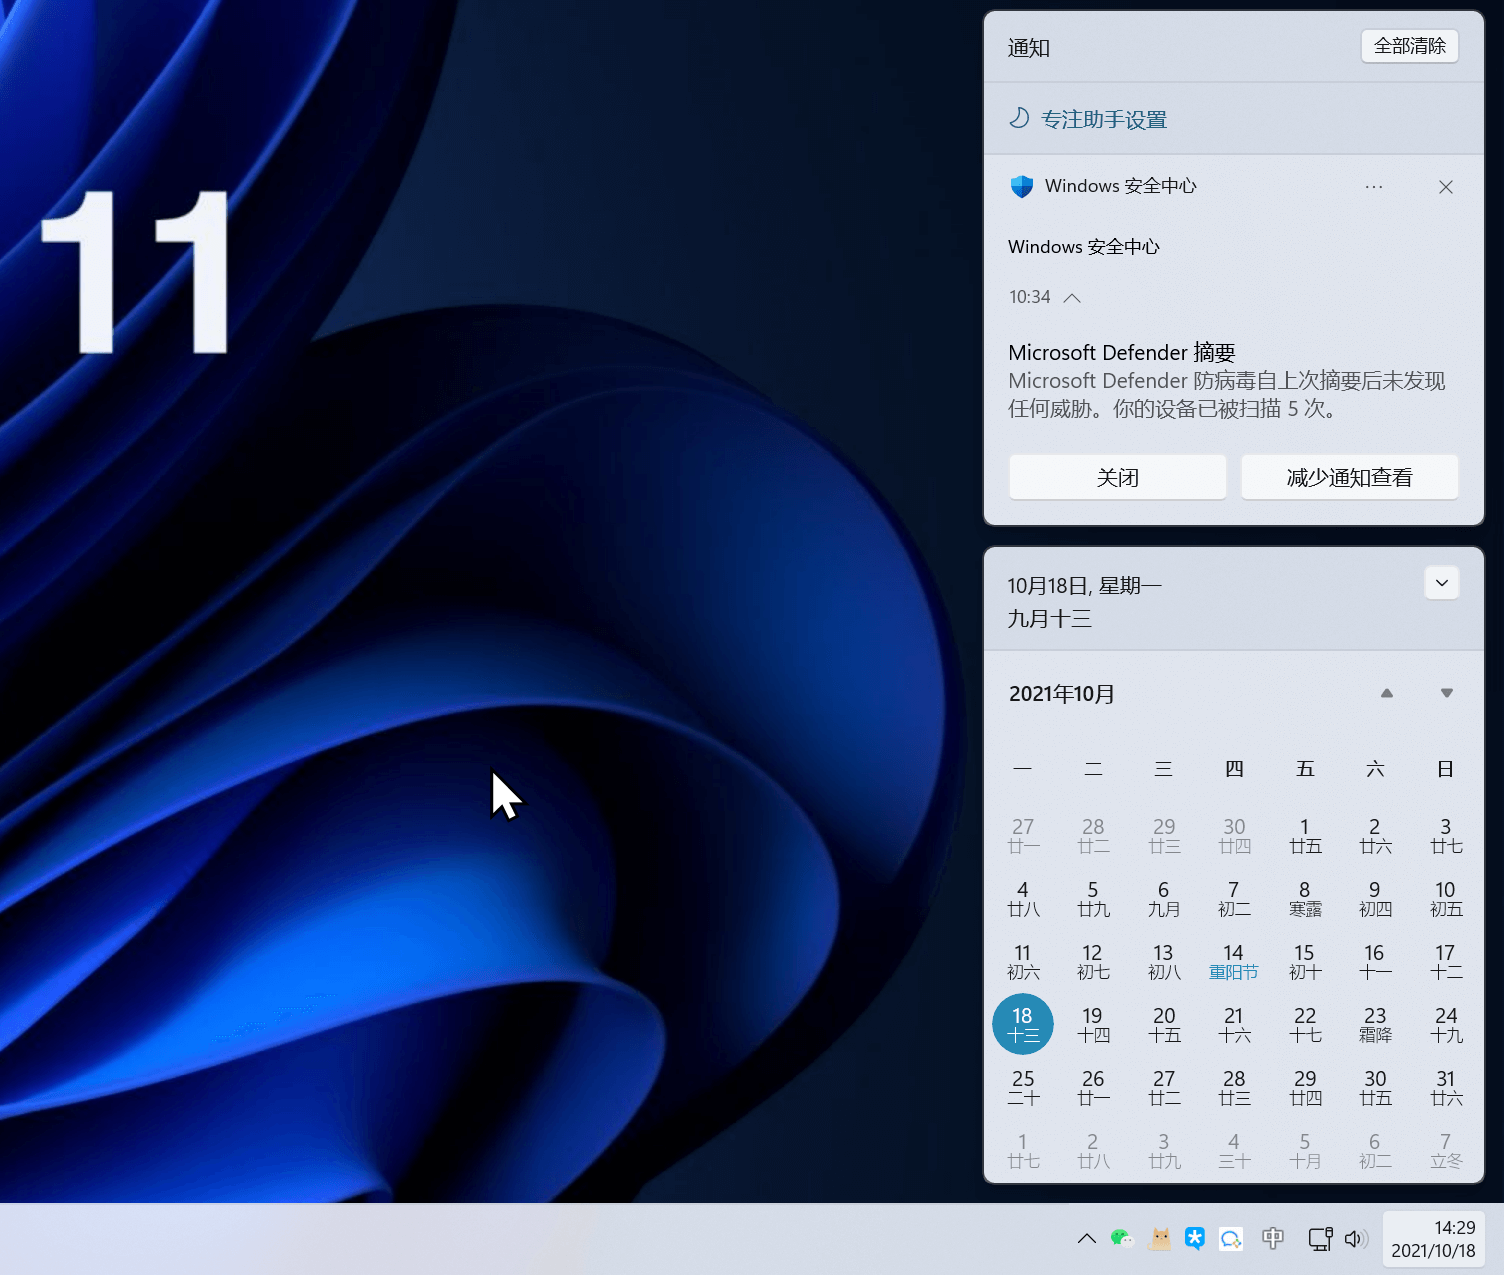
Task: Open notification options three-dot menu
Action: [x=1374, y=187]
